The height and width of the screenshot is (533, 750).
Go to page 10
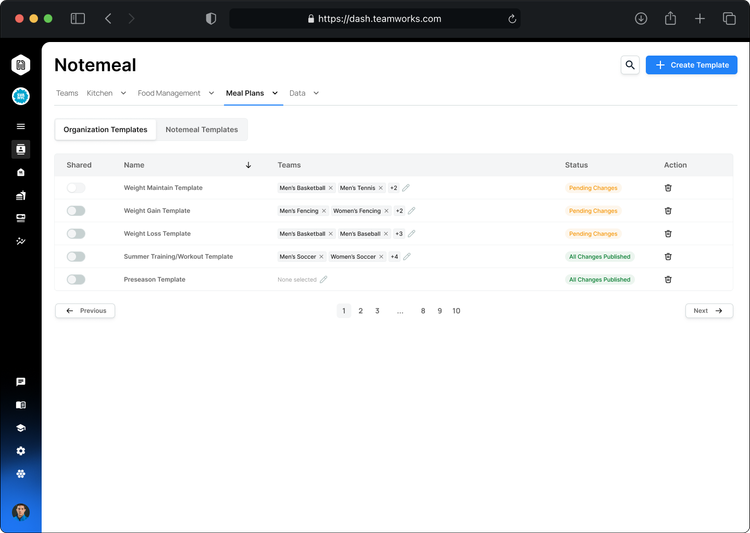456,311
